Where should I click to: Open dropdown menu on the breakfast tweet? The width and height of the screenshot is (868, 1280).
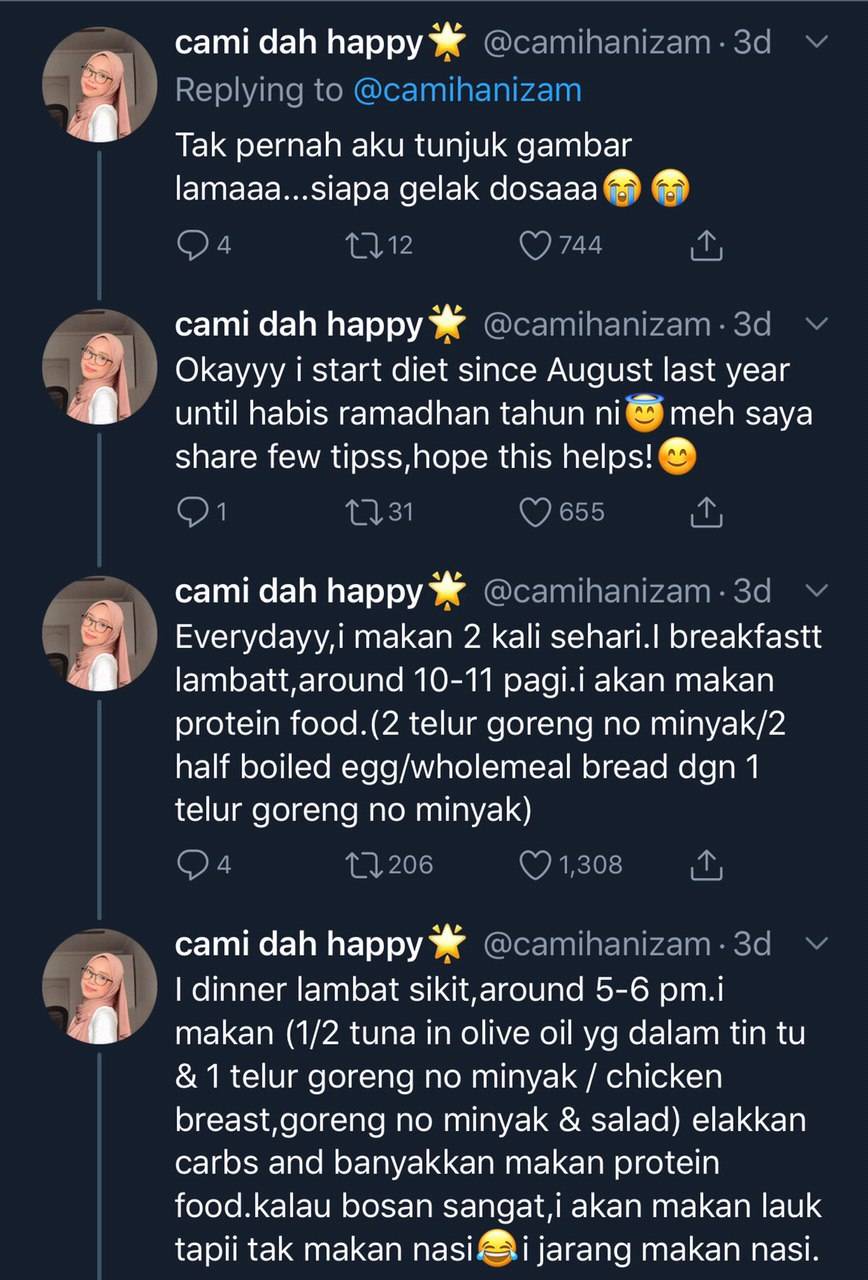tap(817, 591)
